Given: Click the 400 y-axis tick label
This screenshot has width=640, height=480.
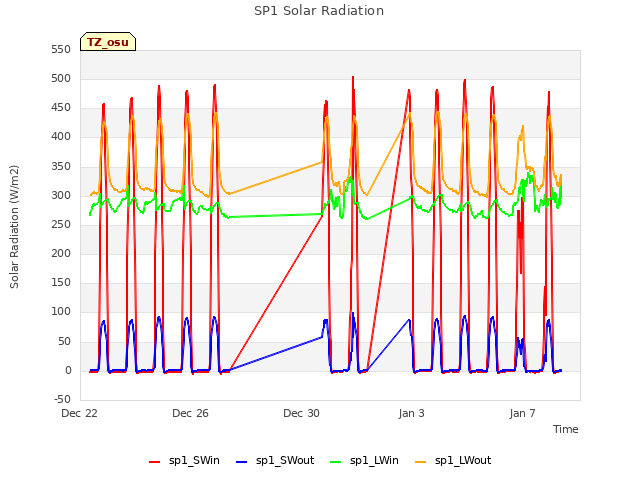Looking at the screenshot, I should click(x=61, y=137).
